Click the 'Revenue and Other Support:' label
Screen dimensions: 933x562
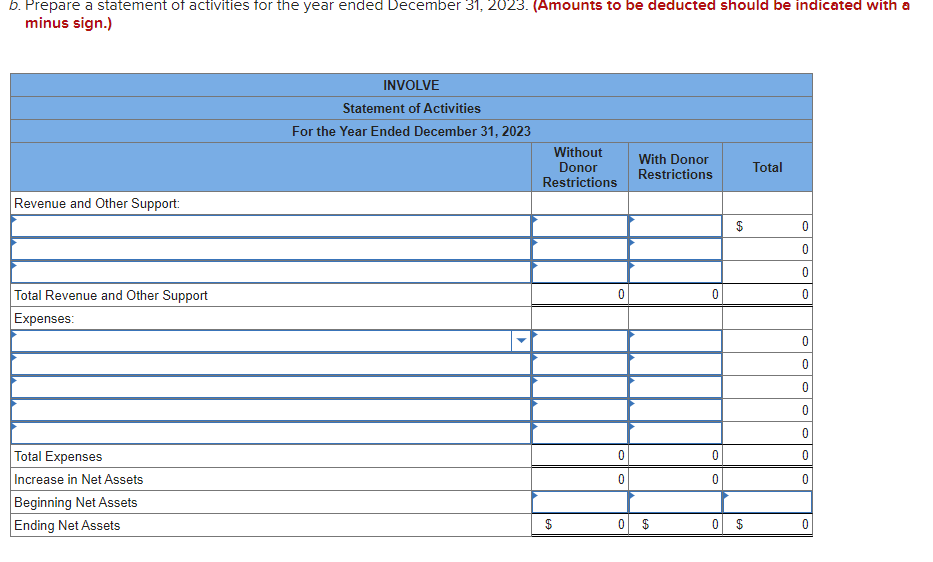click(97, 204)
